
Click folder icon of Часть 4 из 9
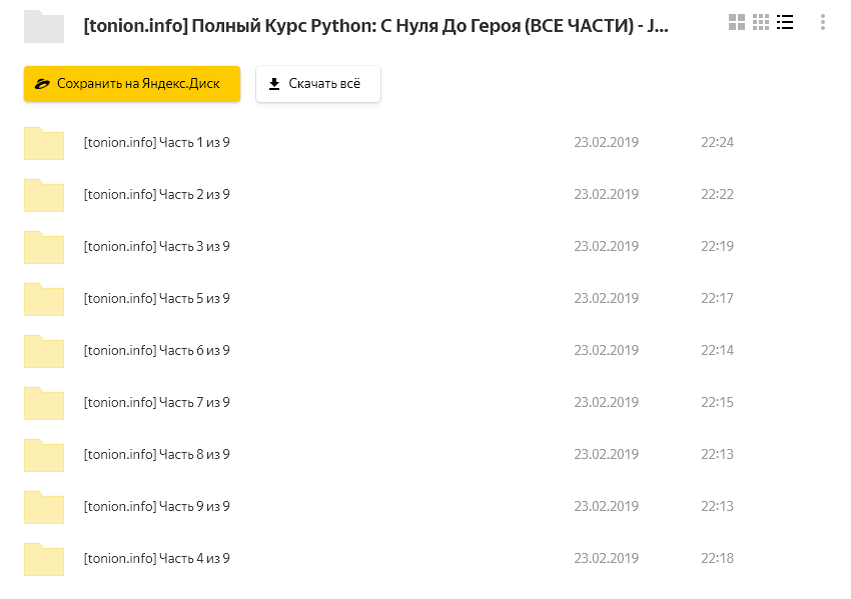[x=44, y=559]
